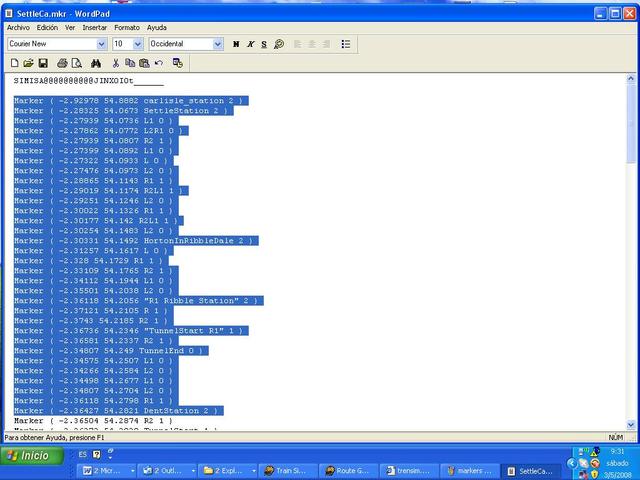Save the document with the floppy icon
The width and height of the screenshot is (640, 480).
coord(42,62)
